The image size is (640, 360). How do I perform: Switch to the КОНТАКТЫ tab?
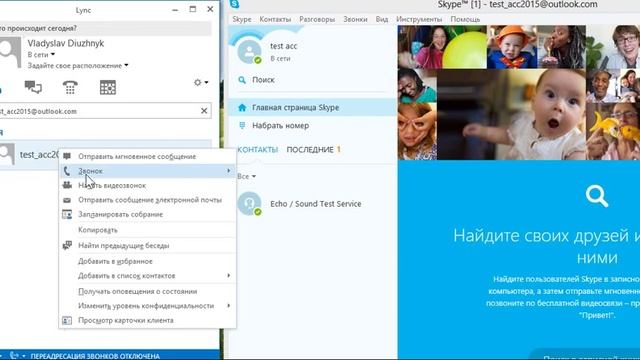(x=258, y=150)
